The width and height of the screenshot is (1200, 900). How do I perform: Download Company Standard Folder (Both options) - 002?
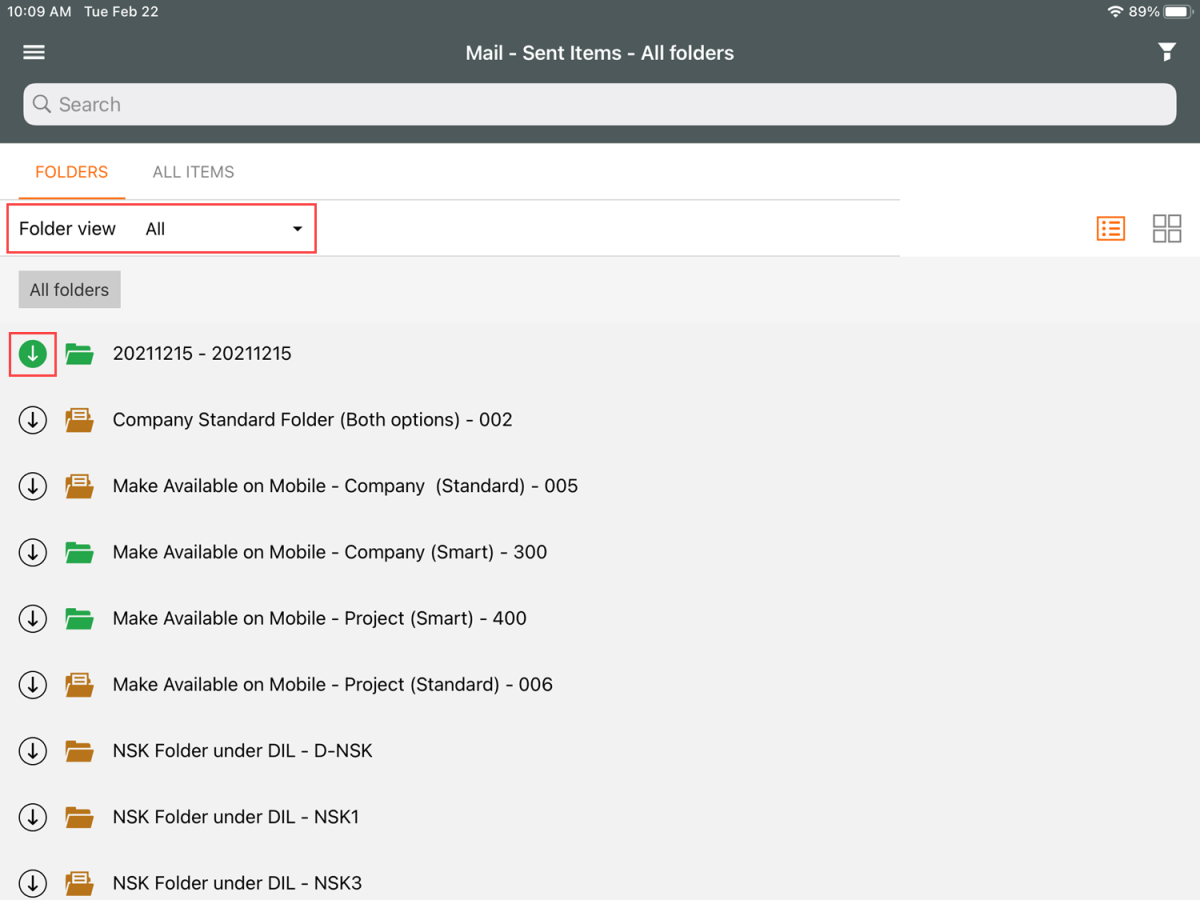point(33,420)
